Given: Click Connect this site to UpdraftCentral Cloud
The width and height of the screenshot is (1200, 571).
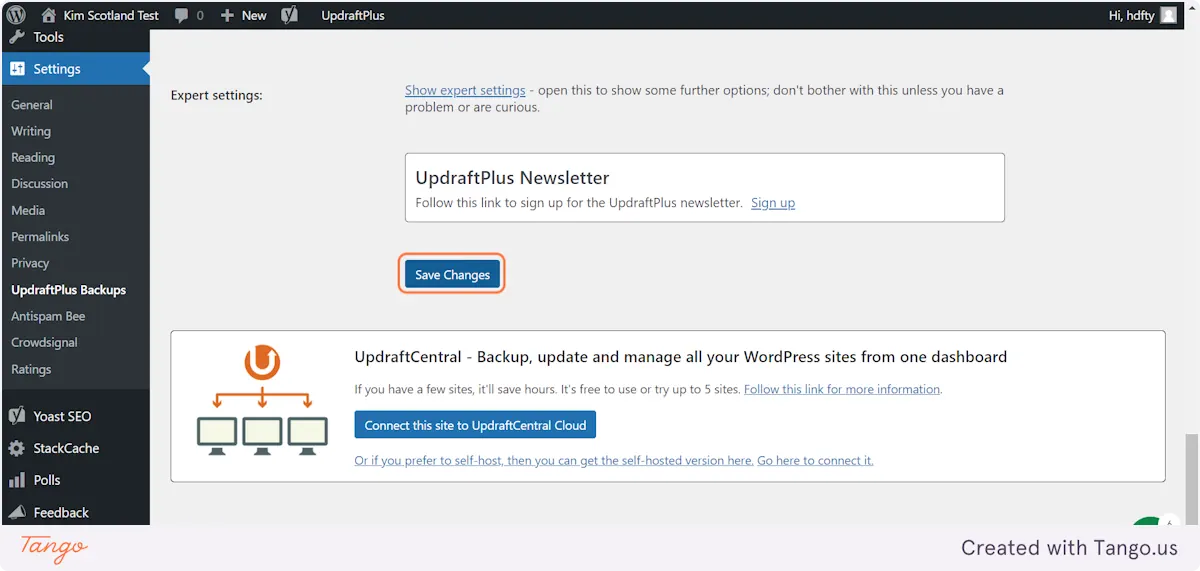Looking at the screenshot, I should (x=475, y=425).
